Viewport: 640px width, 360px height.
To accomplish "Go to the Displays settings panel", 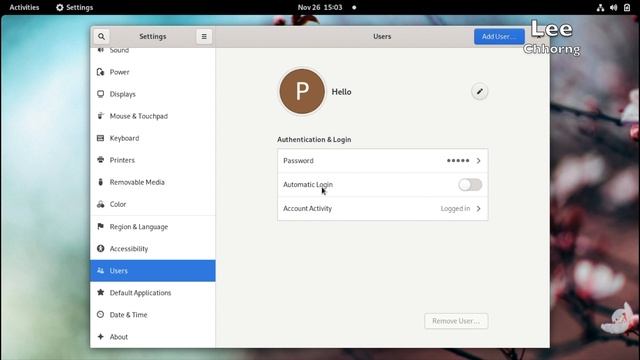I will click(153, 94).
